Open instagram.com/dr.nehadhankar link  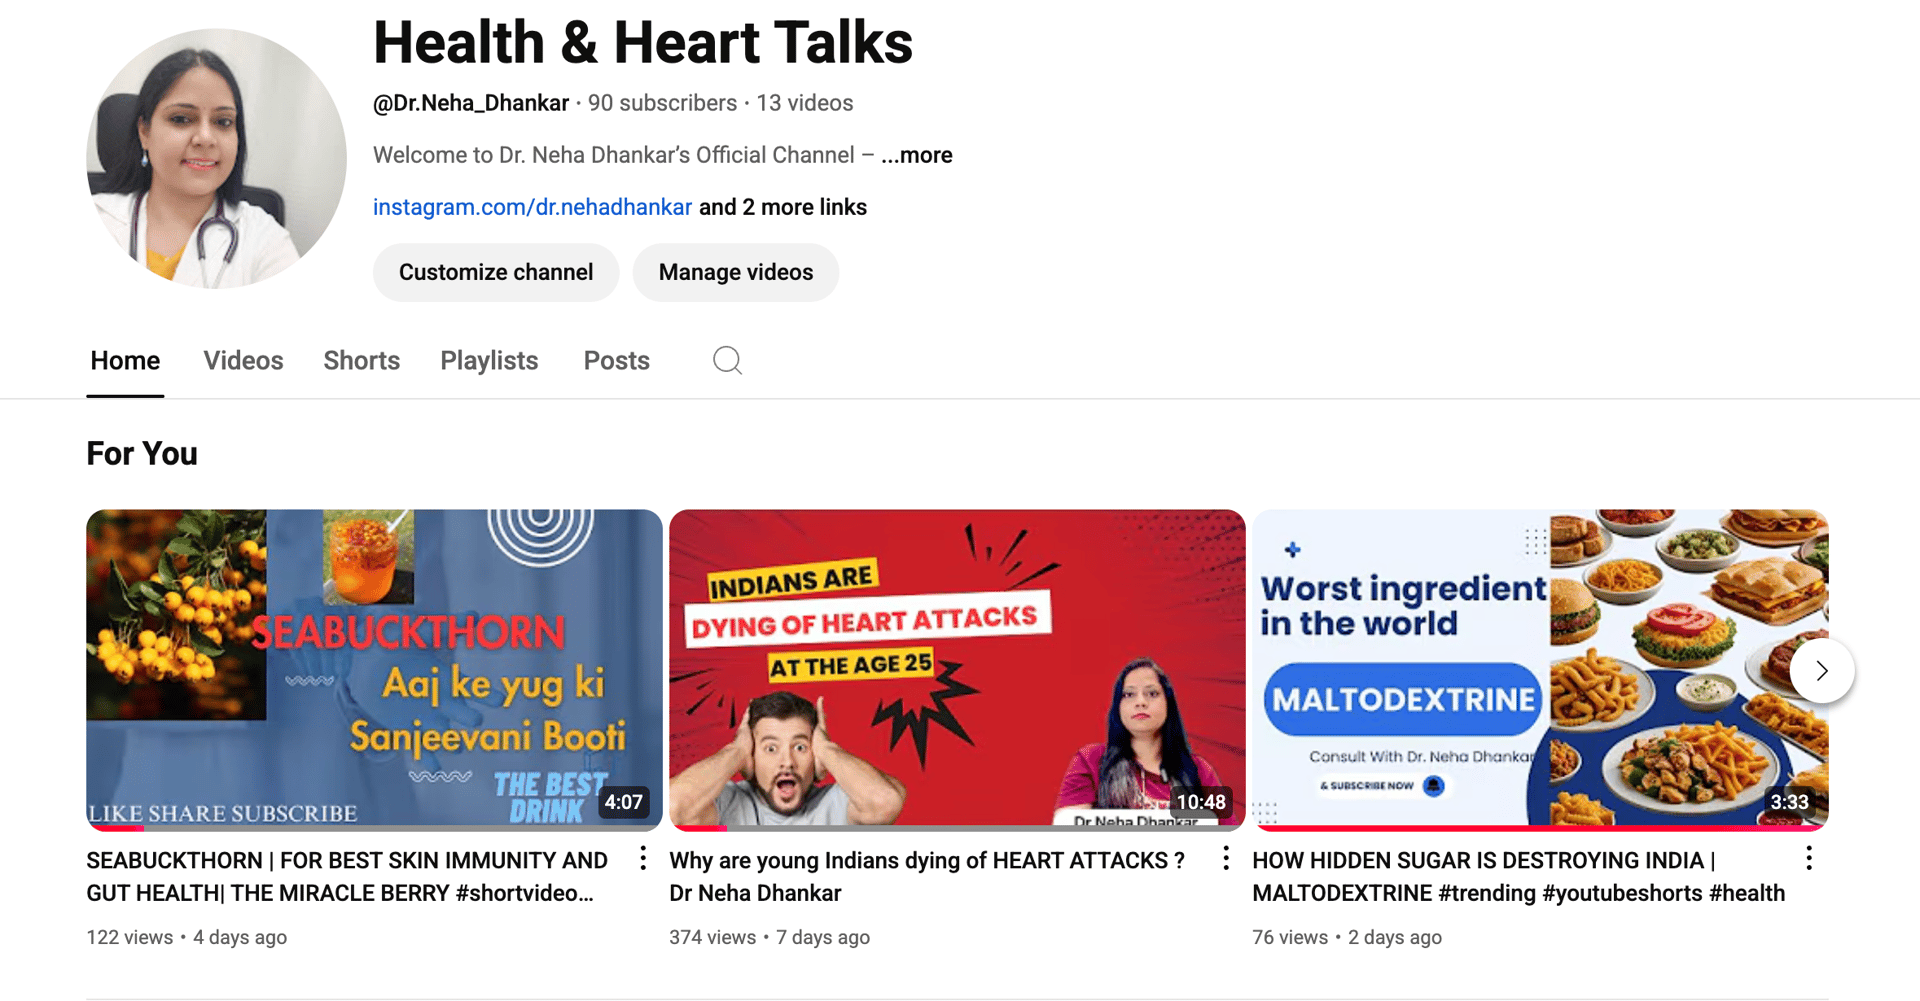(x=532, y=207)
